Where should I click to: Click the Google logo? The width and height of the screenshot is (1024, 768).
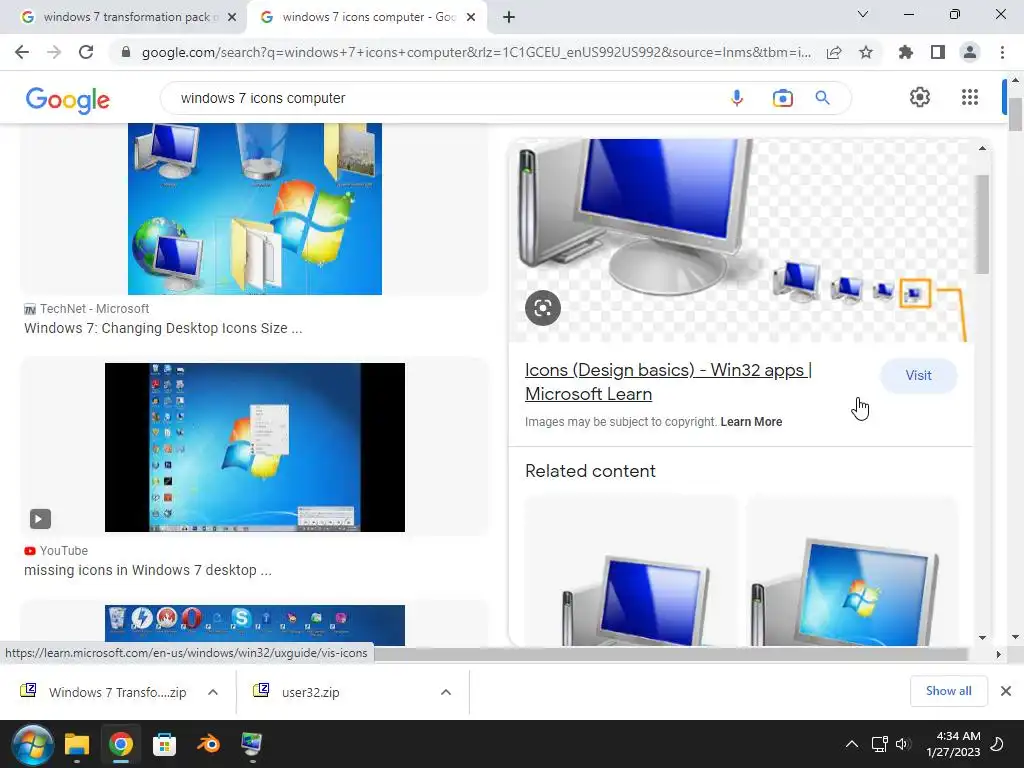67,100
